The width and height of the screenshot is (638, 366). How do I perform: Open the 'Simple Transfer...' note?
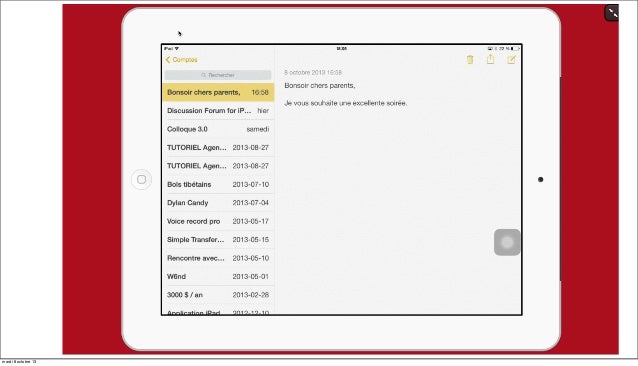(218, 240)
